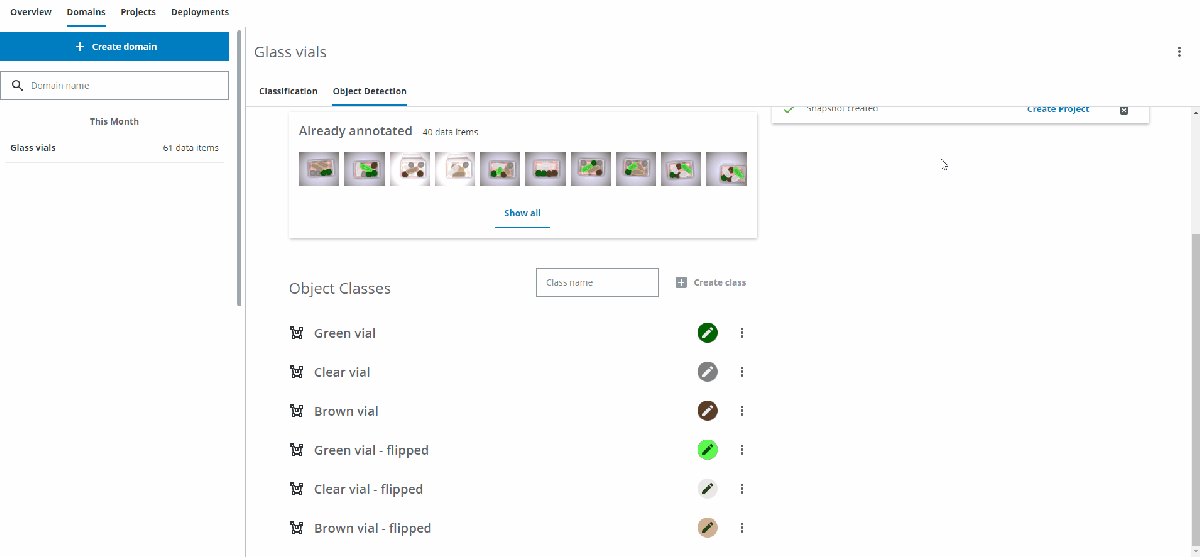Click the search magnifier in Domain name field
Viewport: 1200px width, 557px height.
coord(17,86)
